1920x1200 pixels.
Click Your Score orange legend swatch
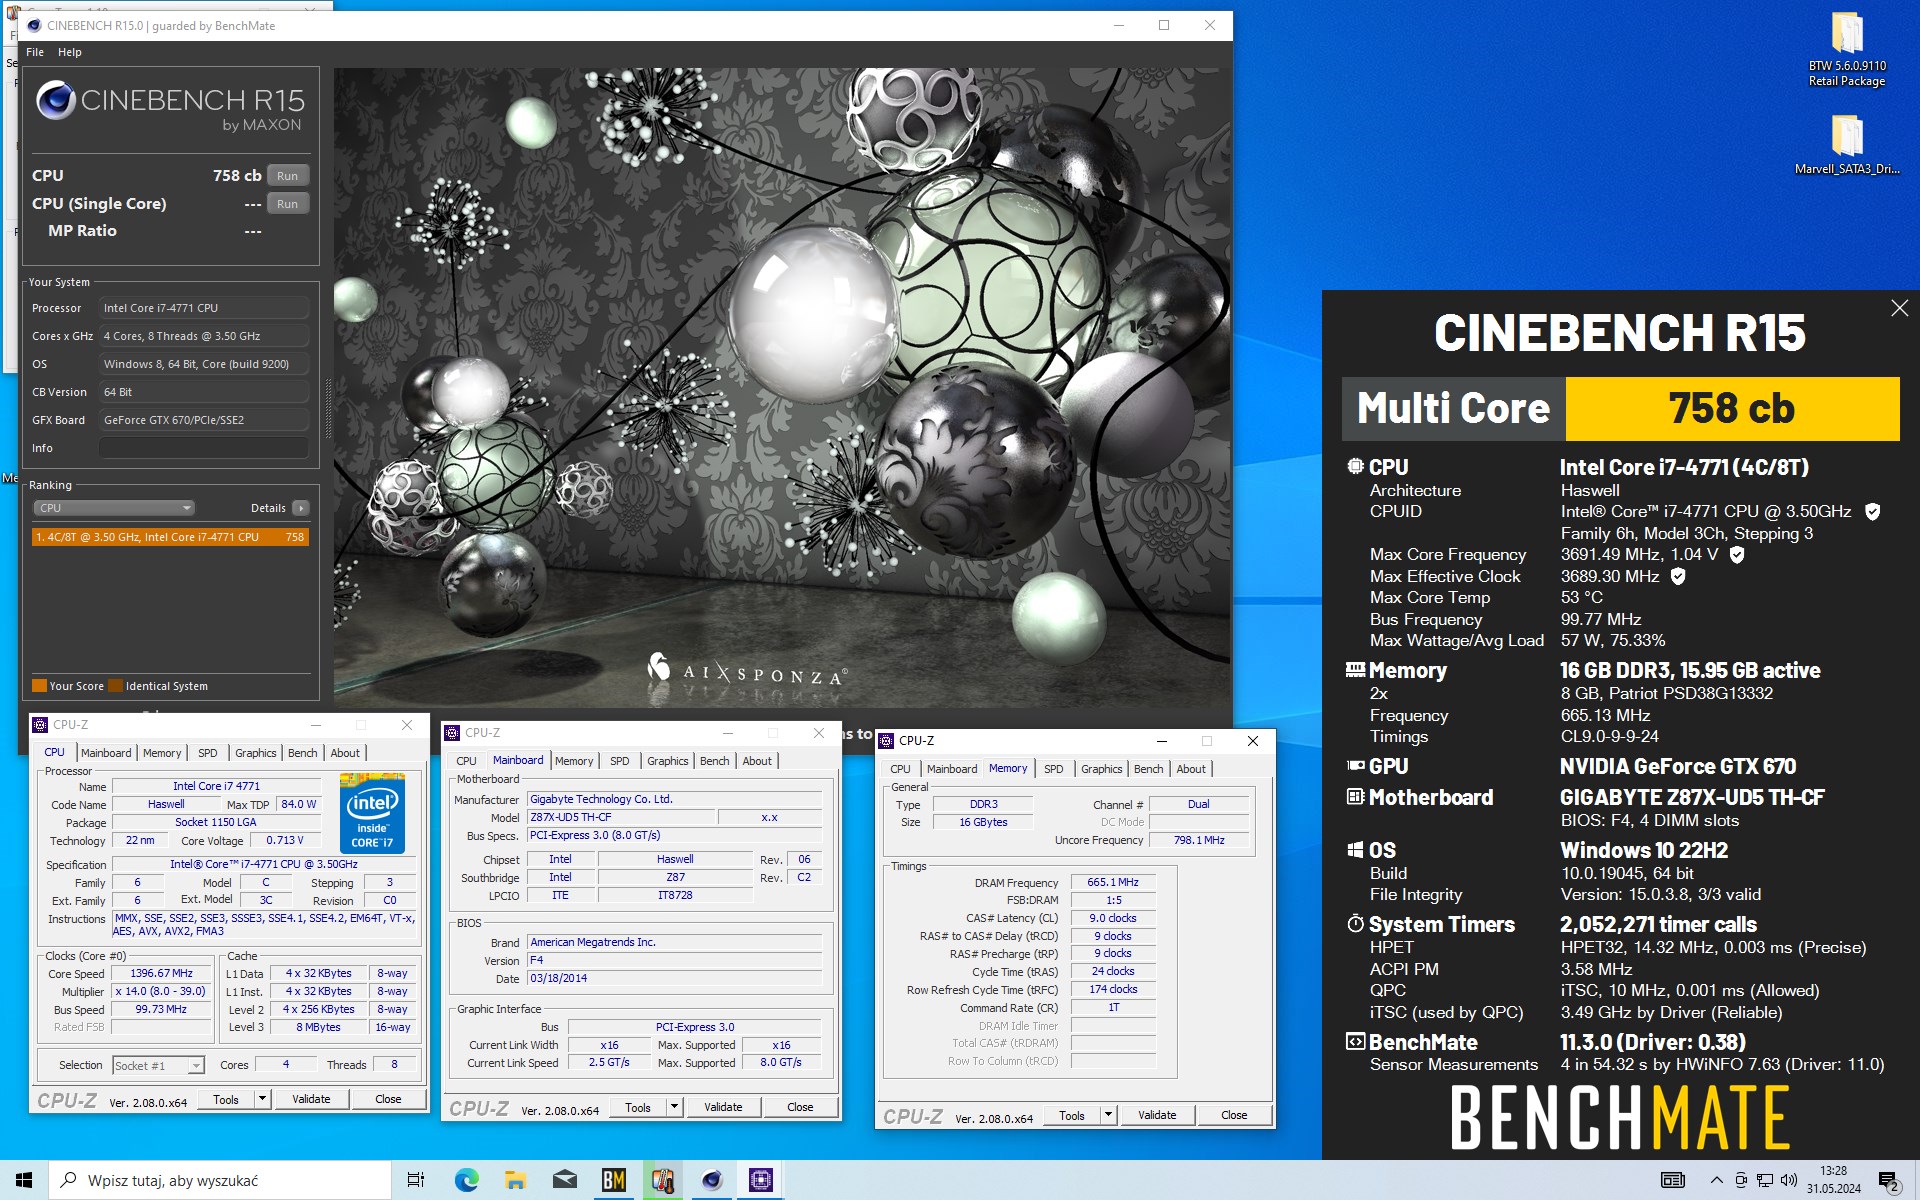pos(39,686)
